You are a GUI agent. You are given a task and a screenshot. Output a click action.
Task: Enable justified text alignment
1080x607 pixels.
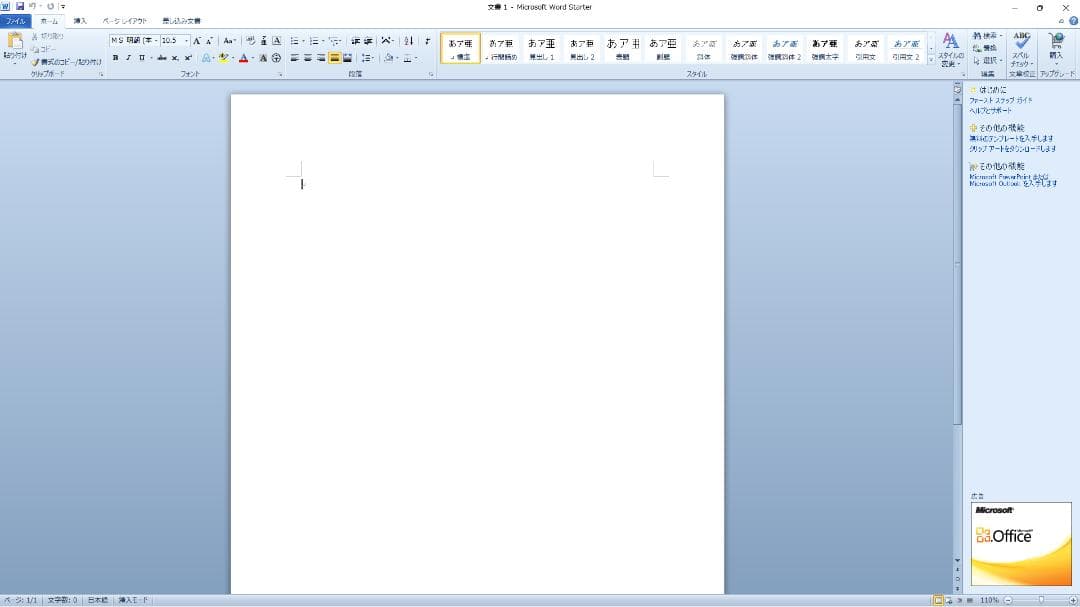(x=334, y=58)
